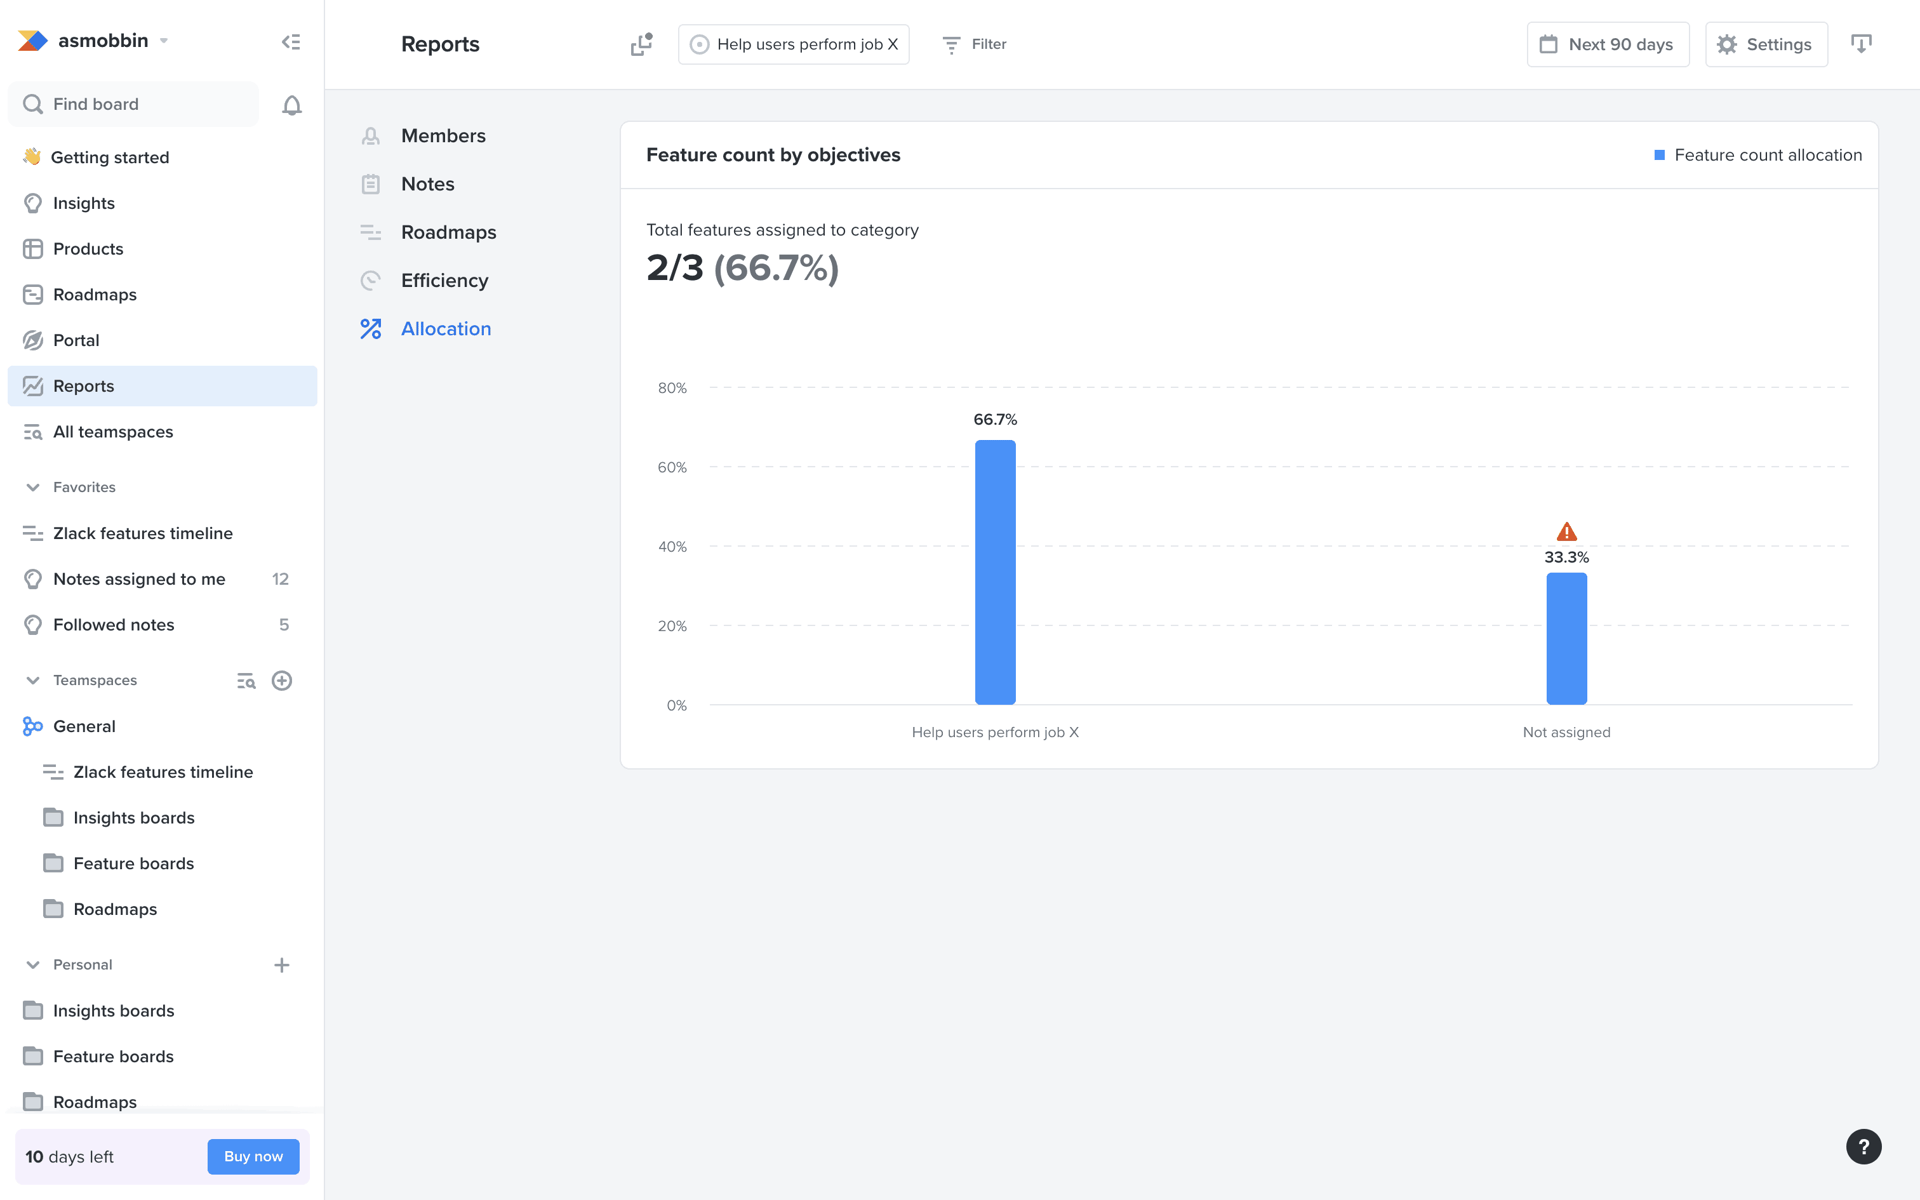Click the Find board search field
Screen dimensions: 1920x1200
coord(133,104)
